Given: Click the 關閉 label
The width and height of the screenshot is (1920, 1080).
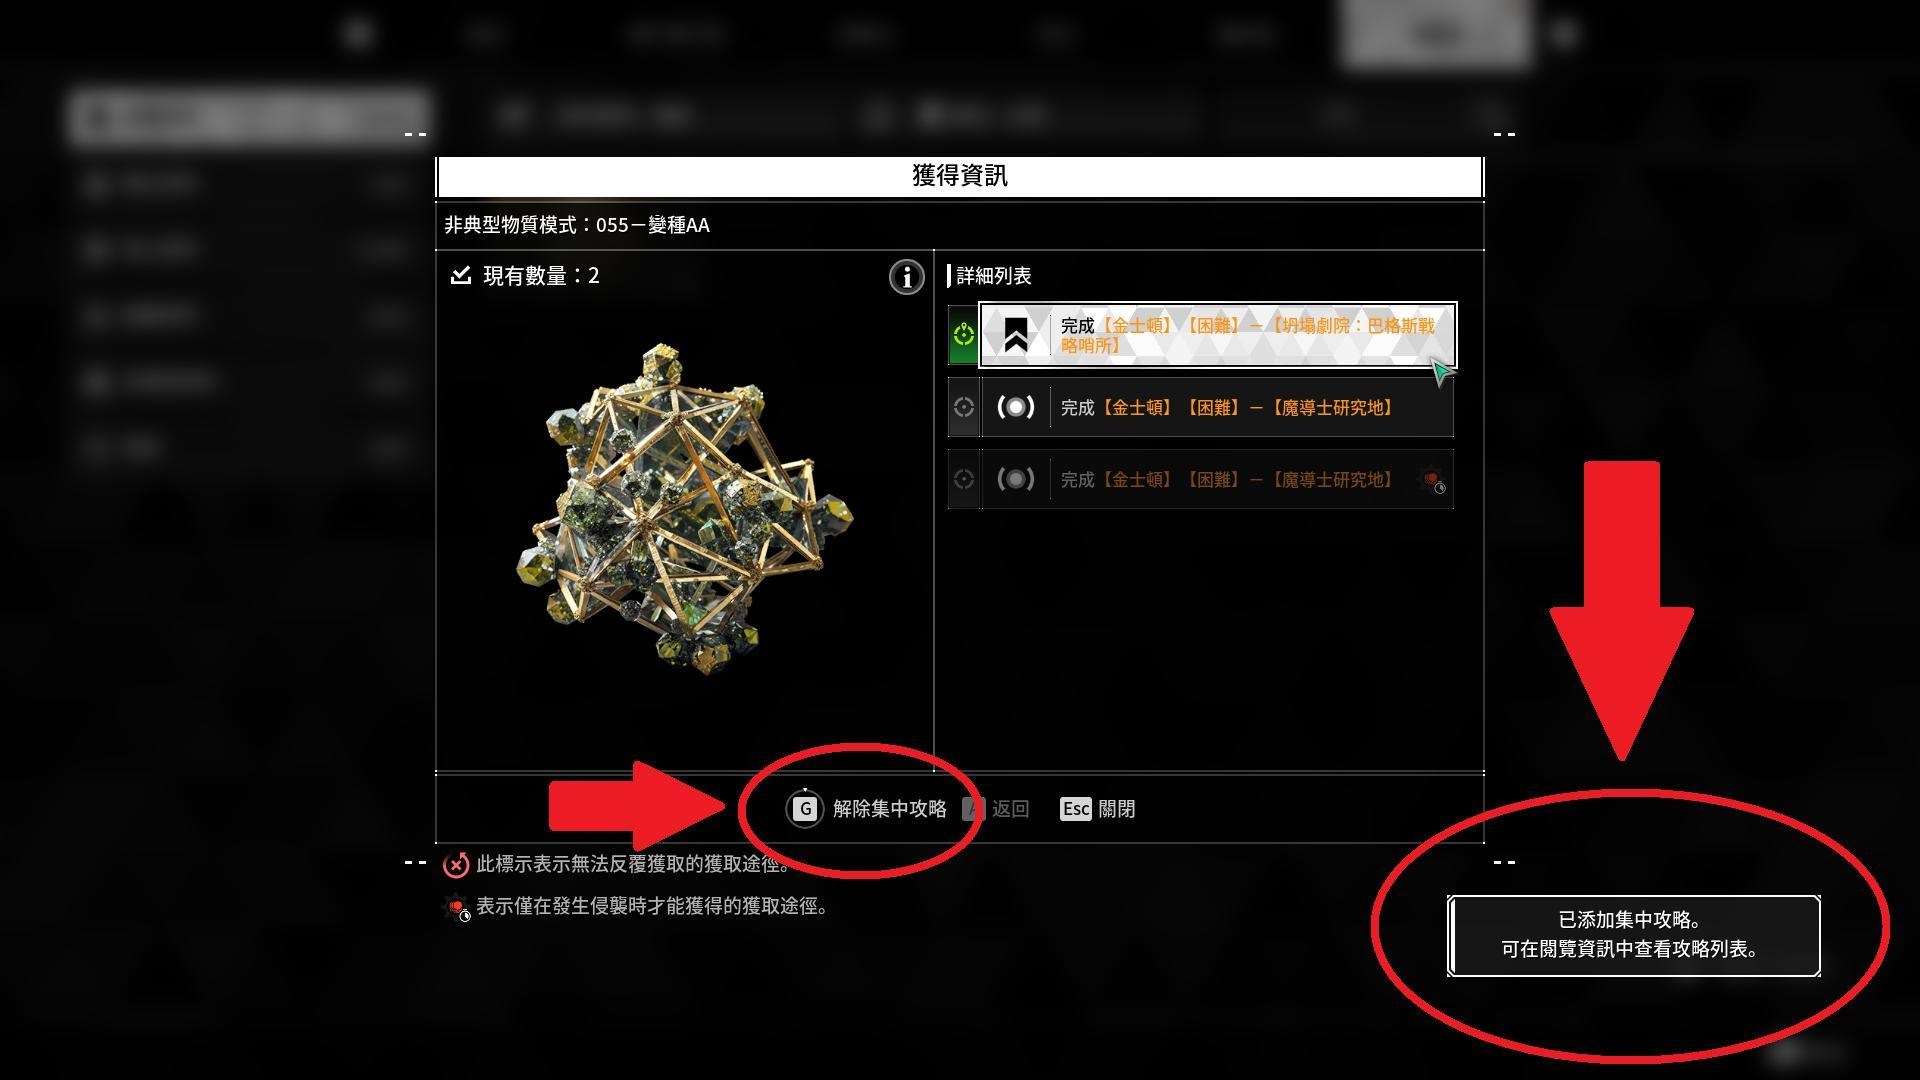Looking at the screenshot, I should click(x=1116, y=808).
